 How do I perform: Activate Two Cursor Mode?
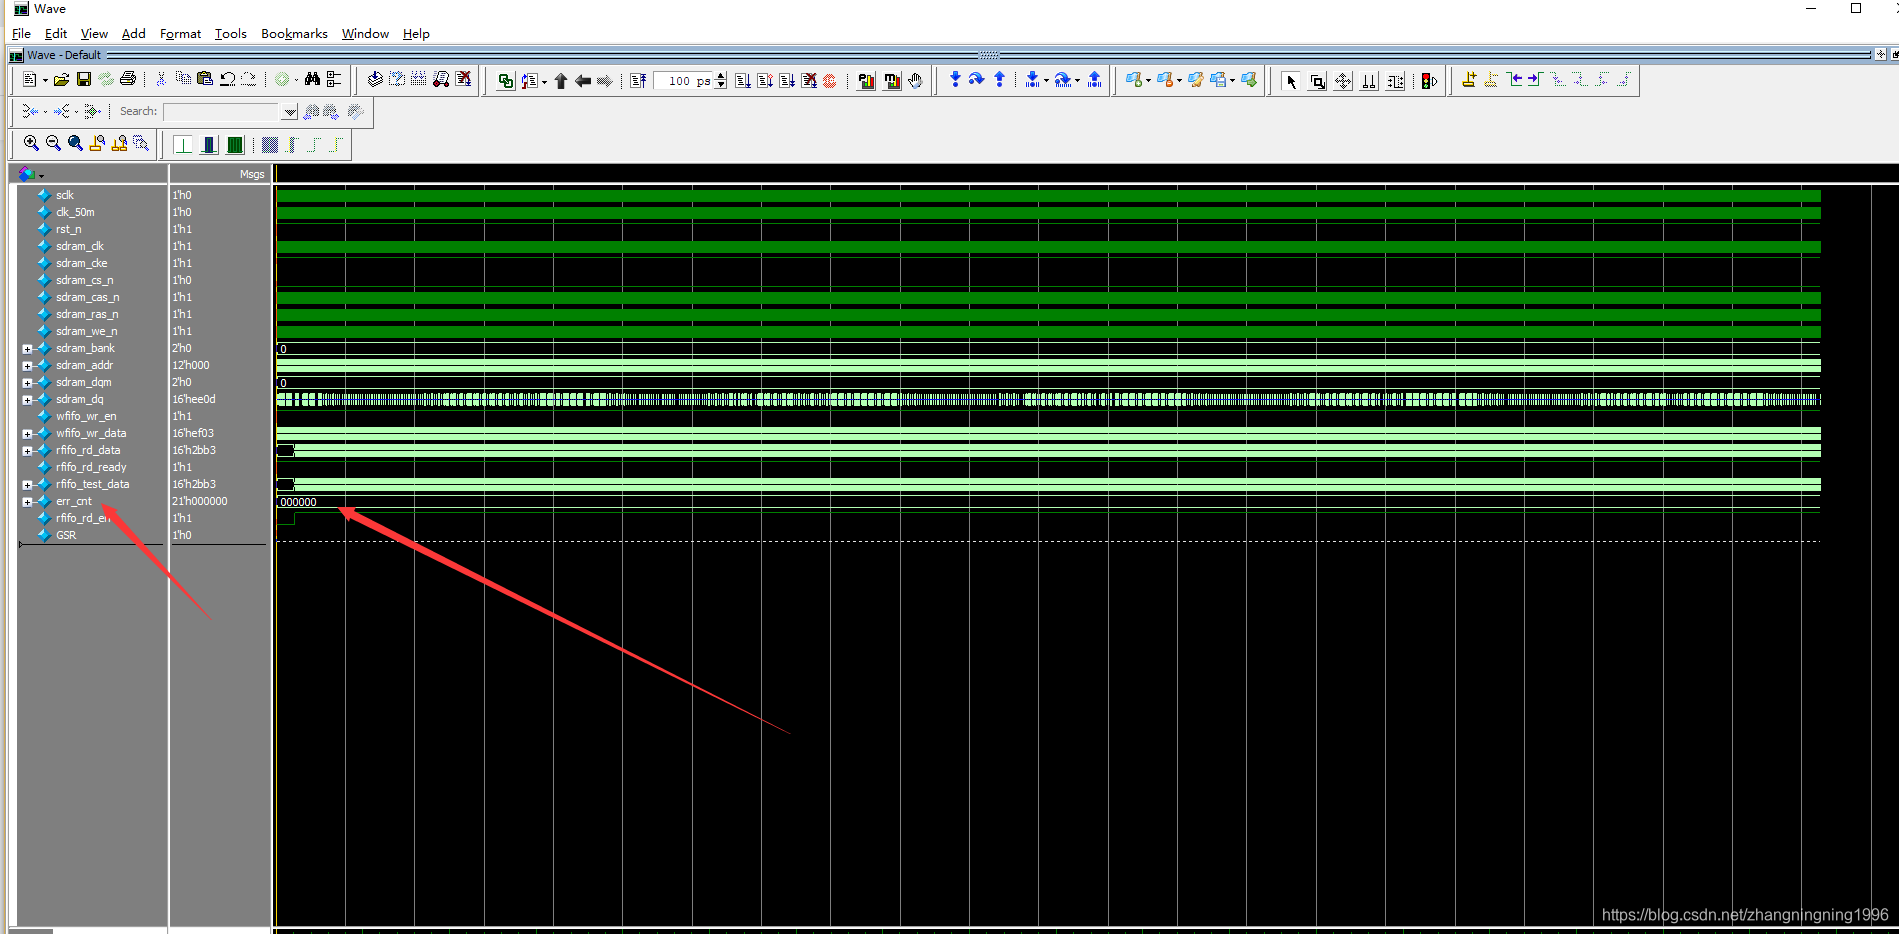tap(1369, 81)
